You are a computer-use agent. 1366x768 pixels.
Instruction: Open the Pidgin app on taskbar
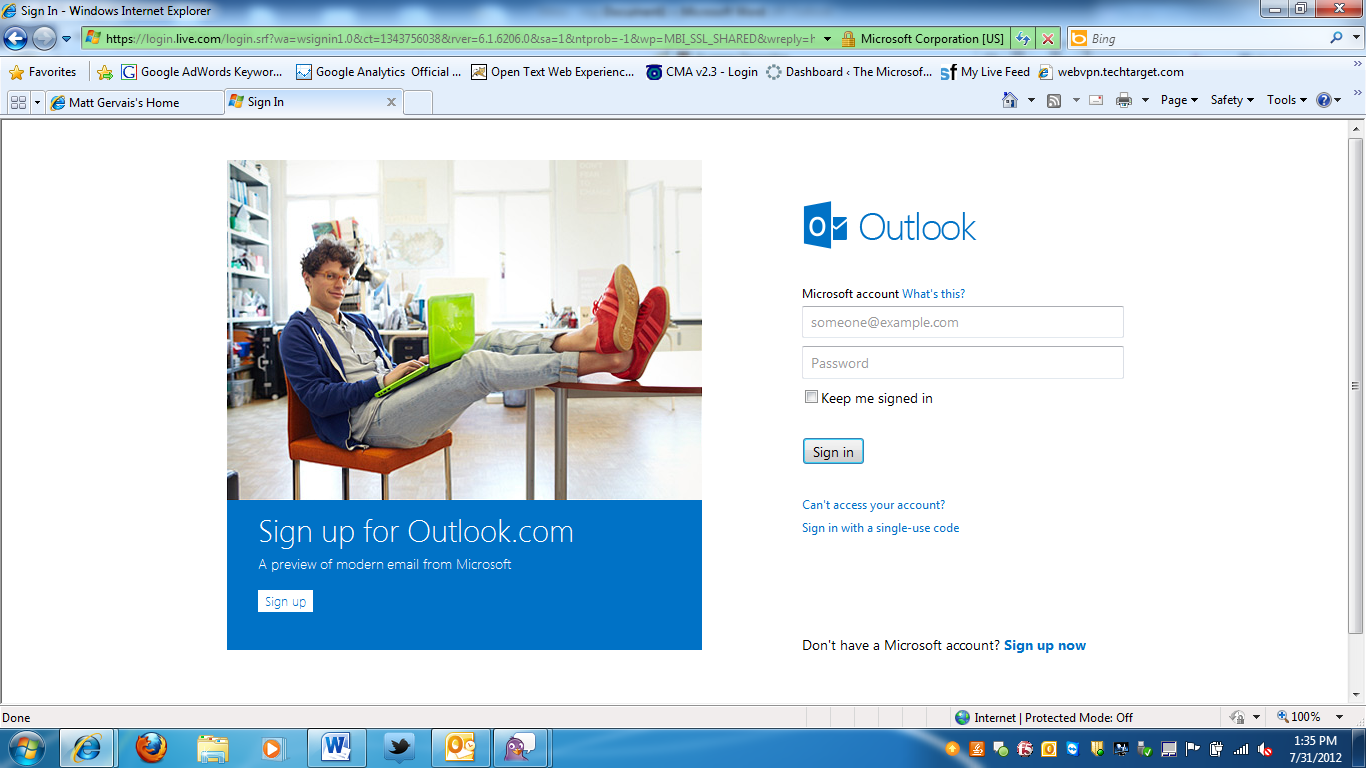coord(522,748)
